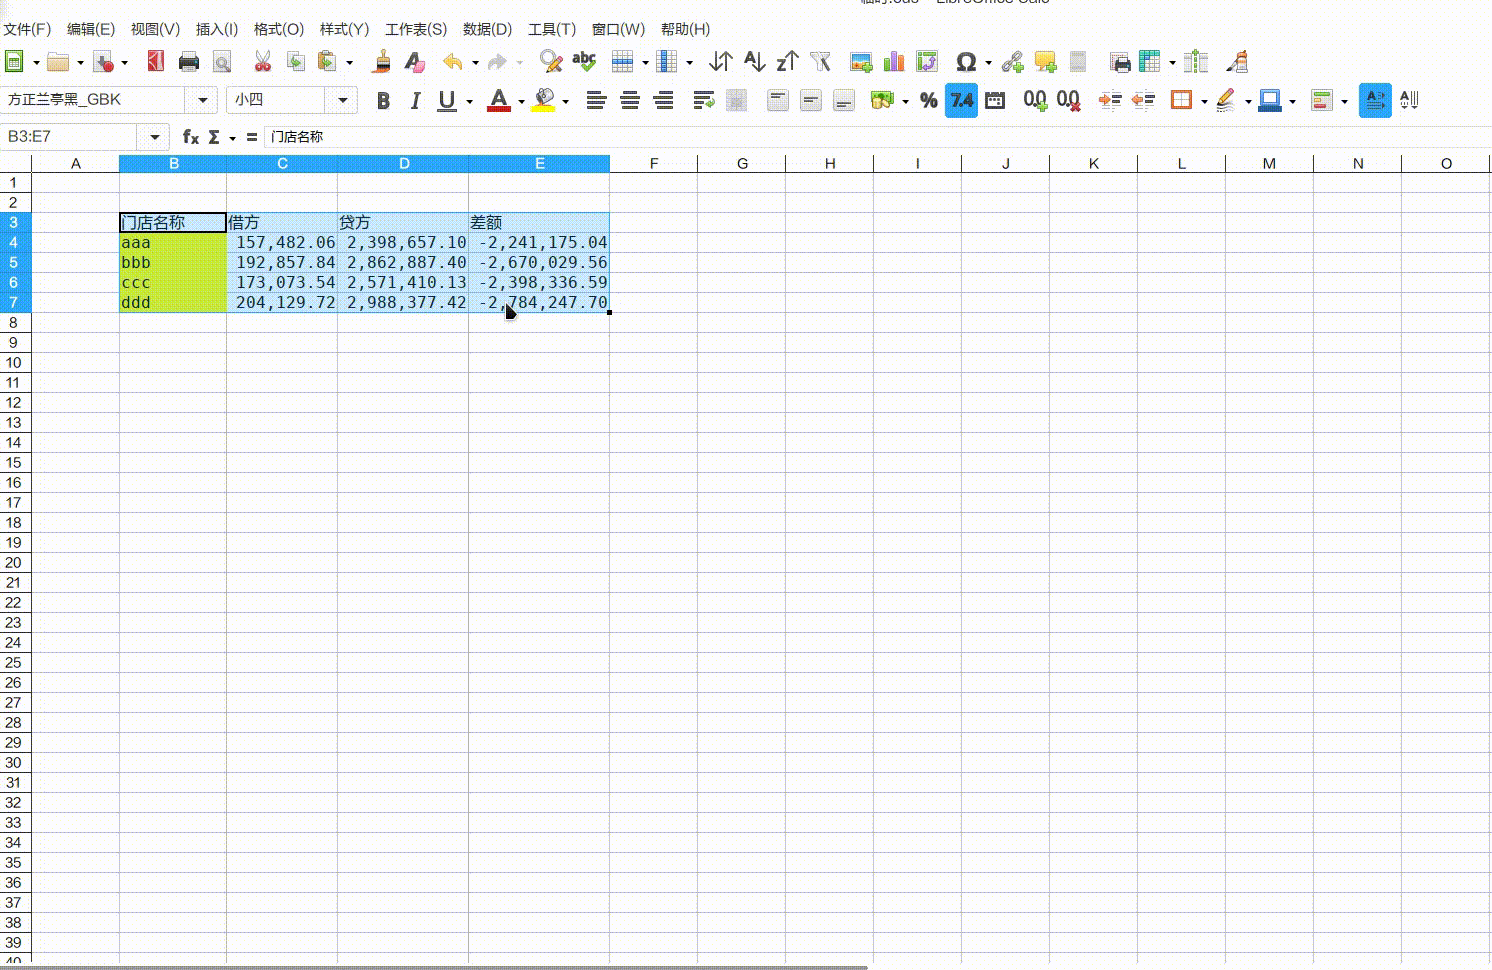Screen dimensions: 1492x970
Task: Open spelling check with abc icon
Action: pos(584,62)
